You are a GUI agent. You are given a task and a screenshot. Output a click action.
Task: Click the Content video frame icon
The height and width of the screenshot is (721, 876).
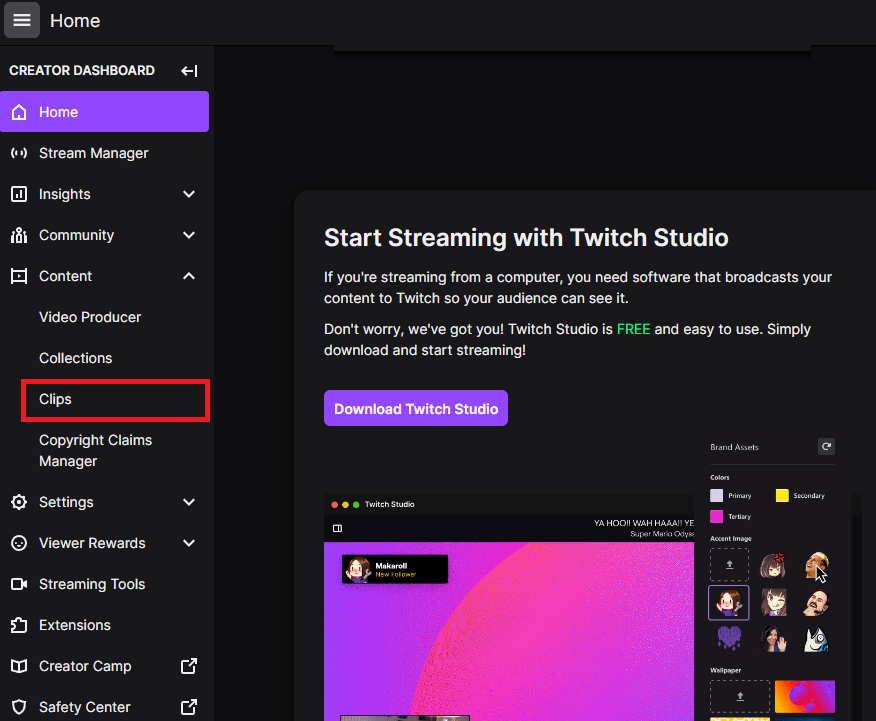(x=19, y=276)
